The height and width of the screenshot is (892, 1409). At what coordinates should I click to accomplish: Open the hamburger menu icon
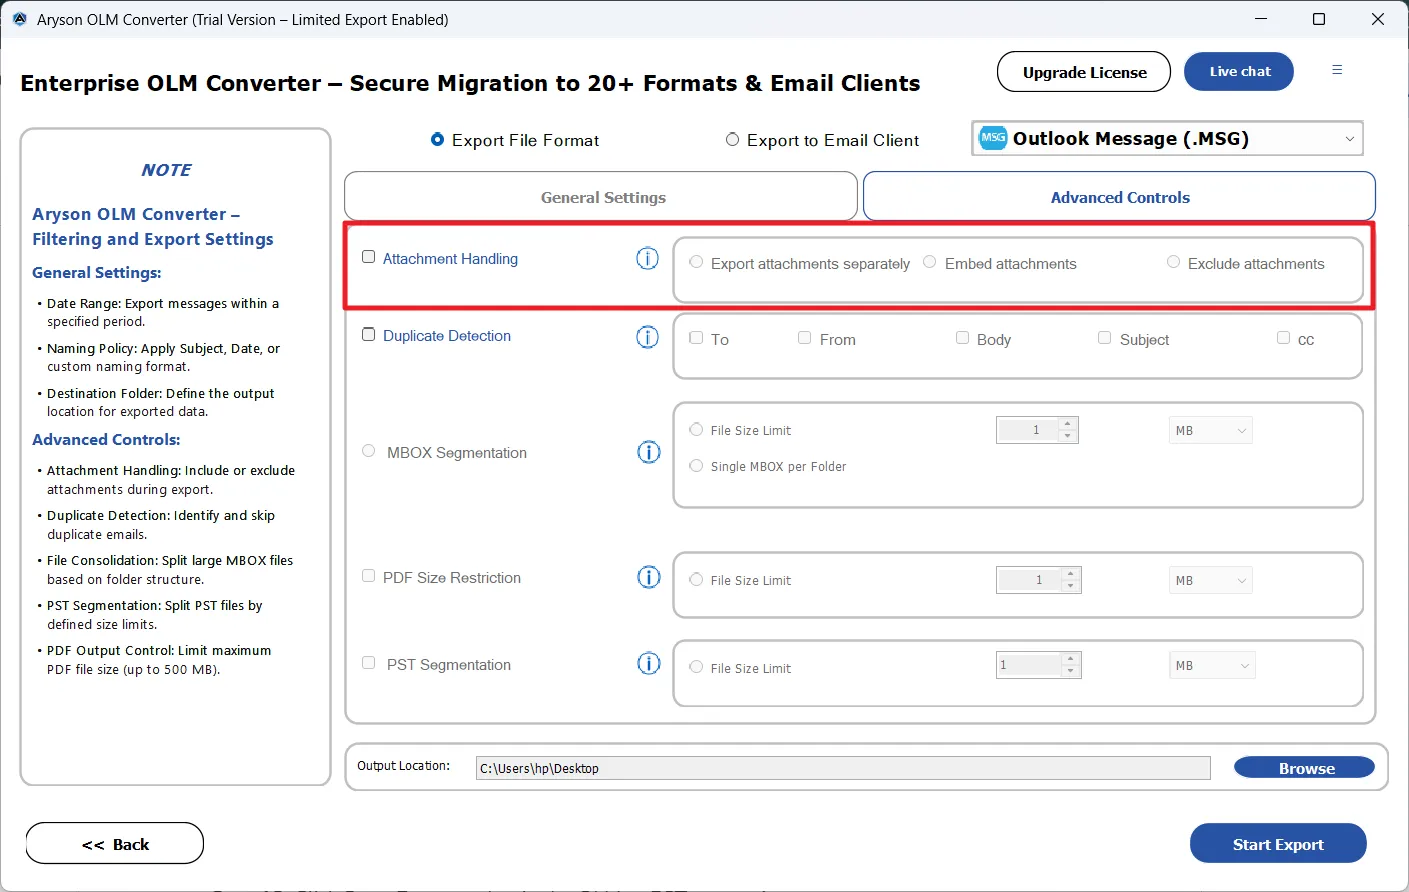(1337, 70)
